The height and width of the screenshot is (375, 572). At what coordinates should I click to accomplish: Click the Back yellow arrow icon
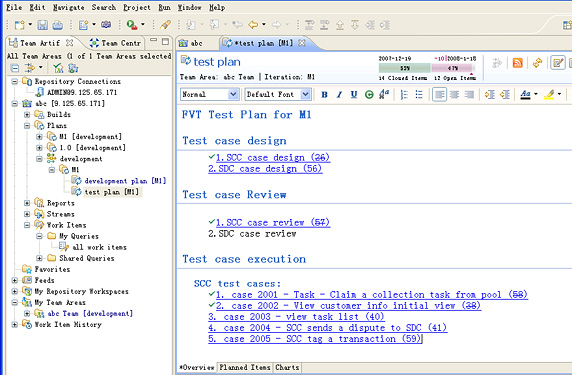[253, 25]
